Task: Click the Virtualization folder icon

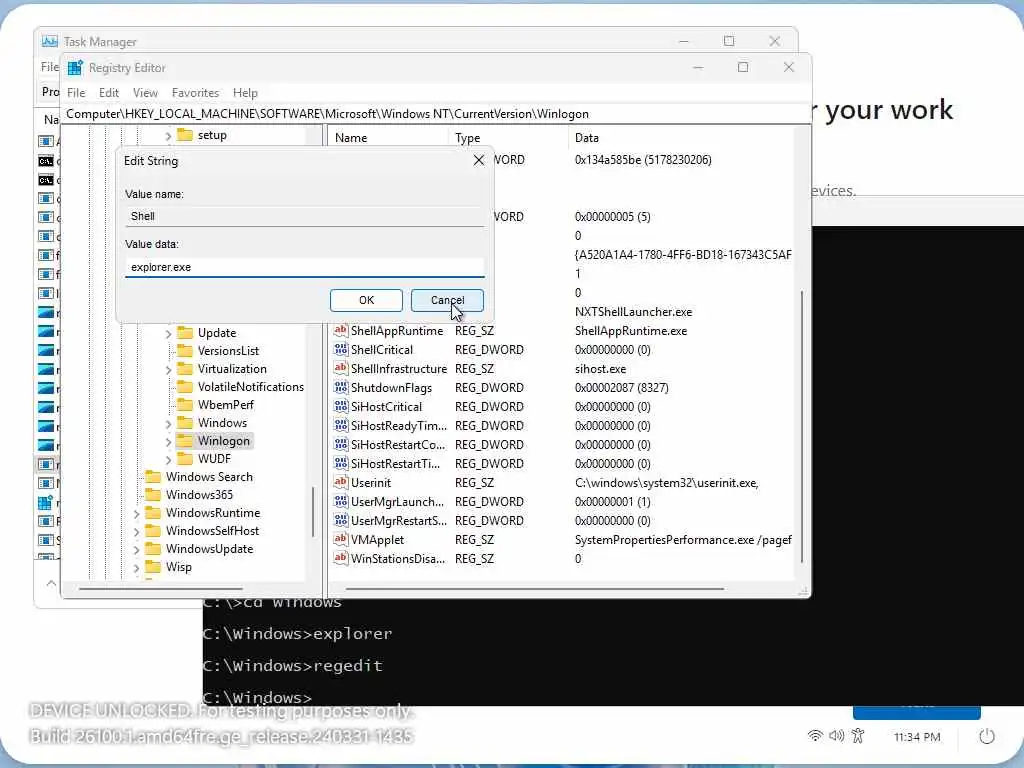Action: click(x=185, y=369)
